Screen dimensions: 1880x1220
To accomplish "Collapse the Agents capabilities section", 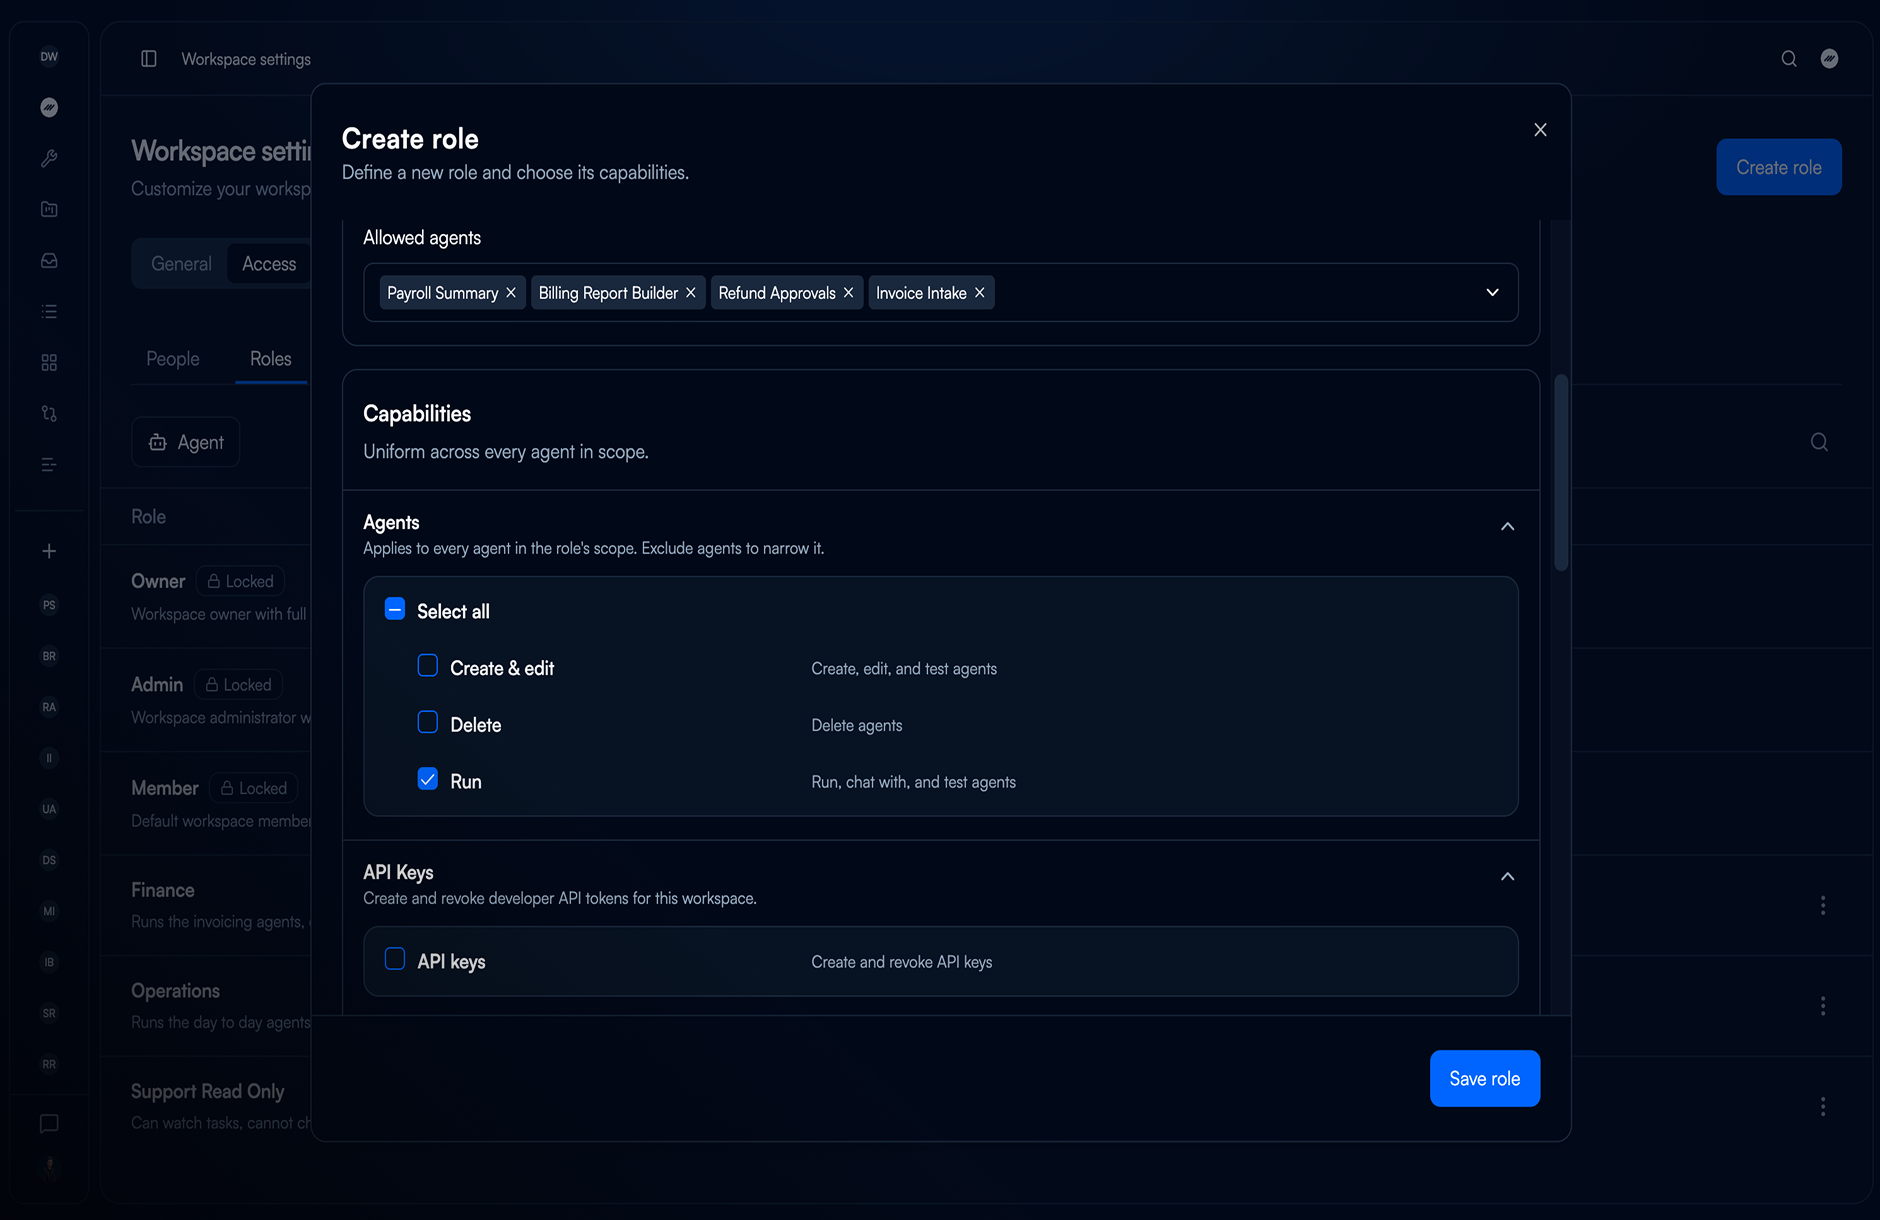I will [1507, 527].
